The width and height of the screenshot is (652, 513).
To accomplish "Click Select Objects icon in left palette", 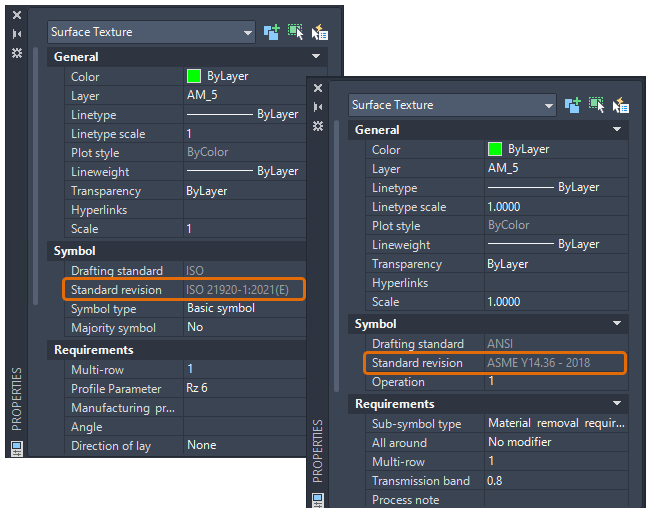I will pos(296,32).
